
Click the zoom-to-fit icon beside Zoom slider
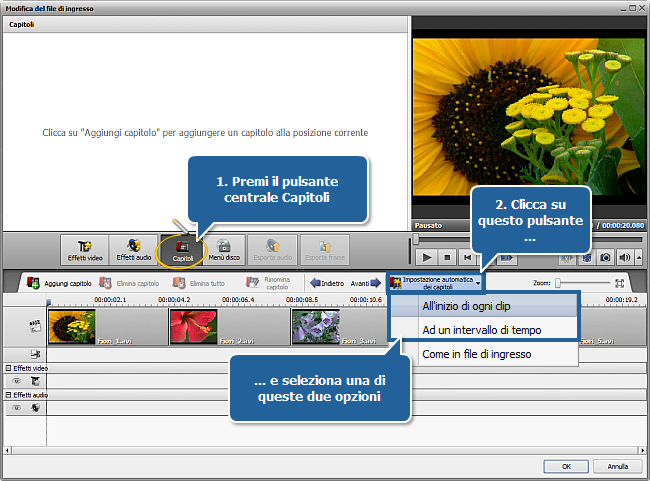point(620,283)
